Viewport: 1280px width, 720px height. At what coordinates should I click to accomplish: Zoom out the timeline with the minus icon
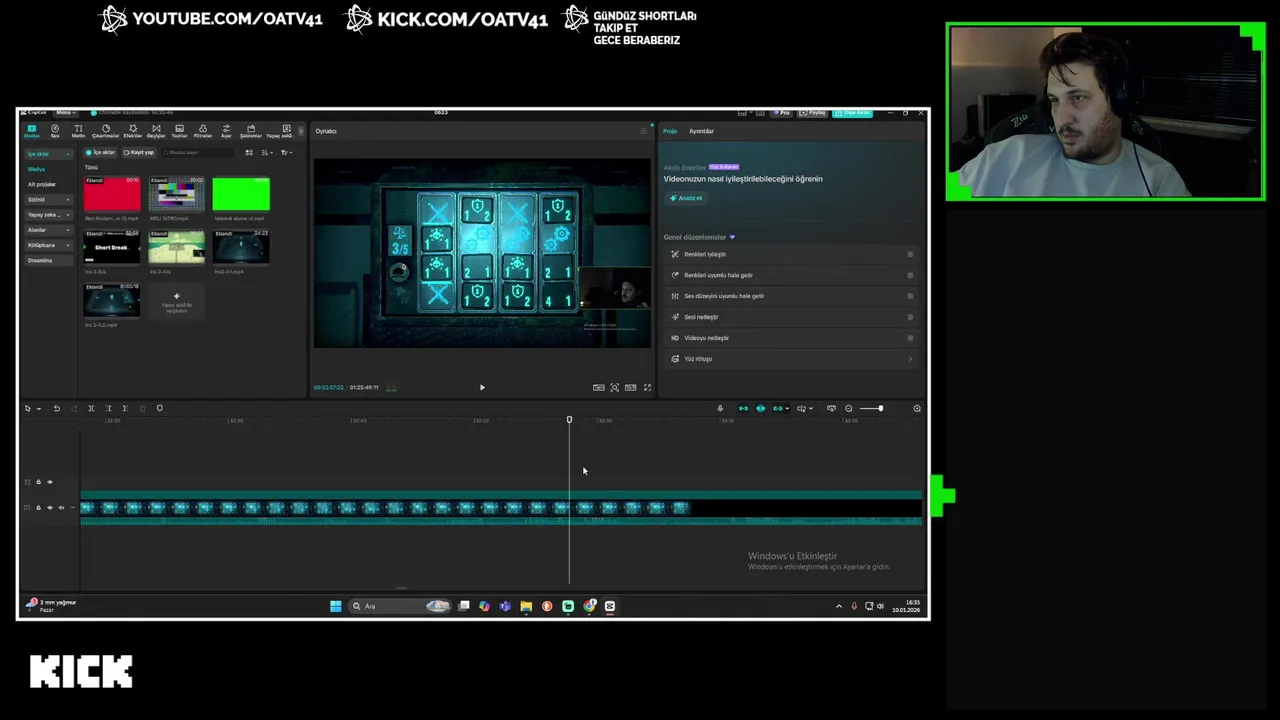(x=849, y=408)
